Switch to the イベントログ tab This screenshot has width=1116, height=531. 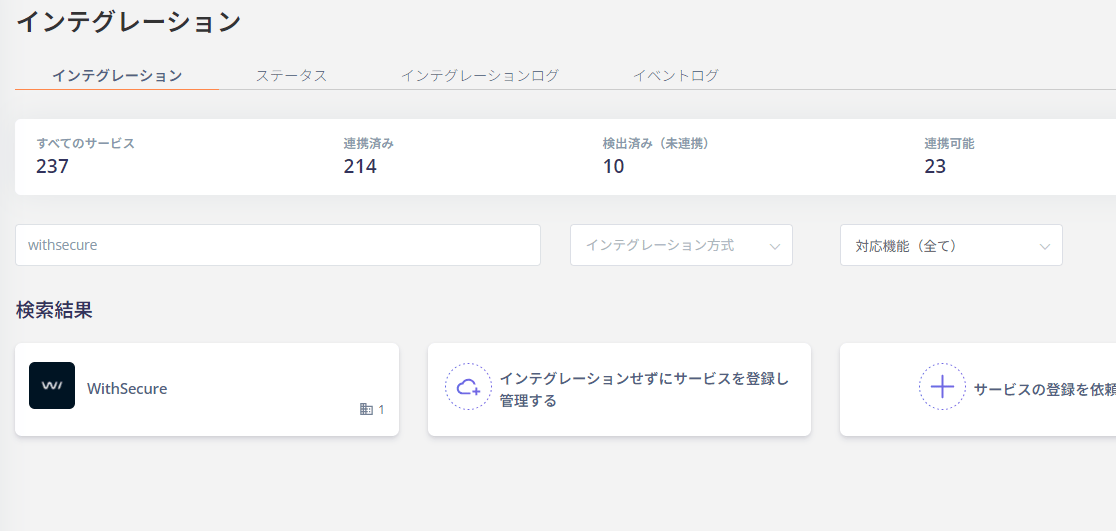[x=675, y=75]
